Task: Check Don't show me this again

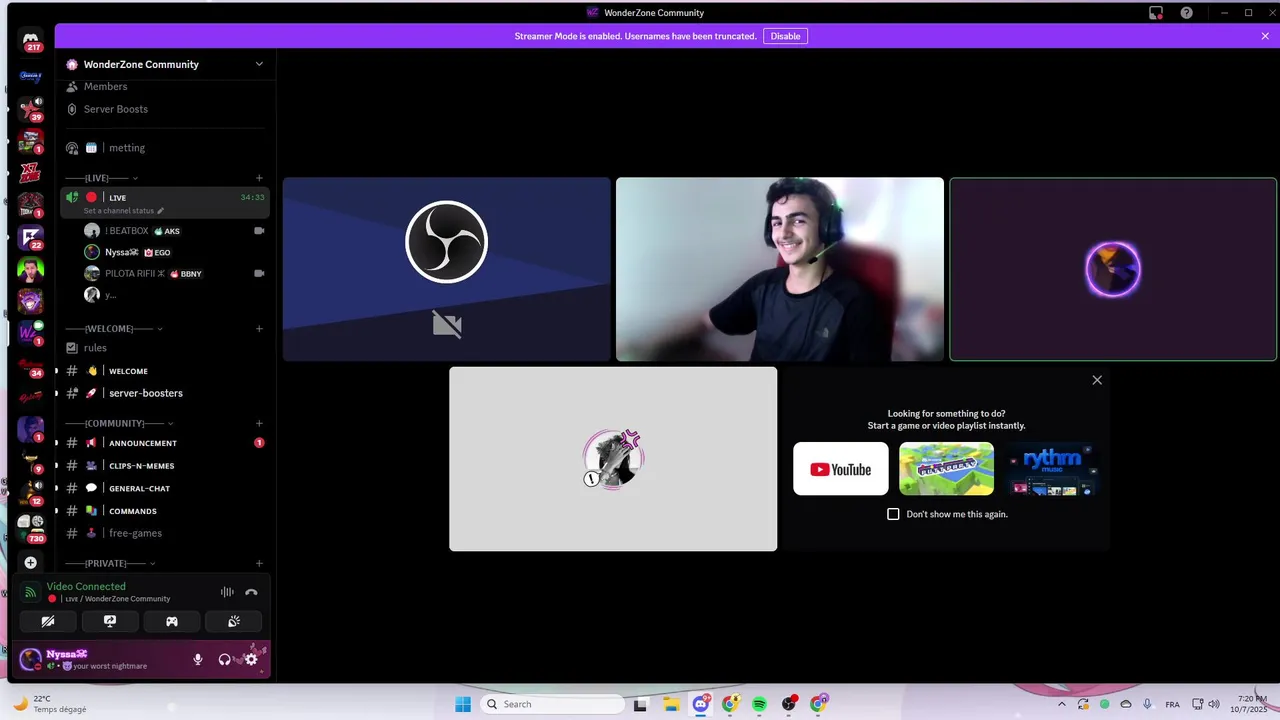Action: pos(893,514)
